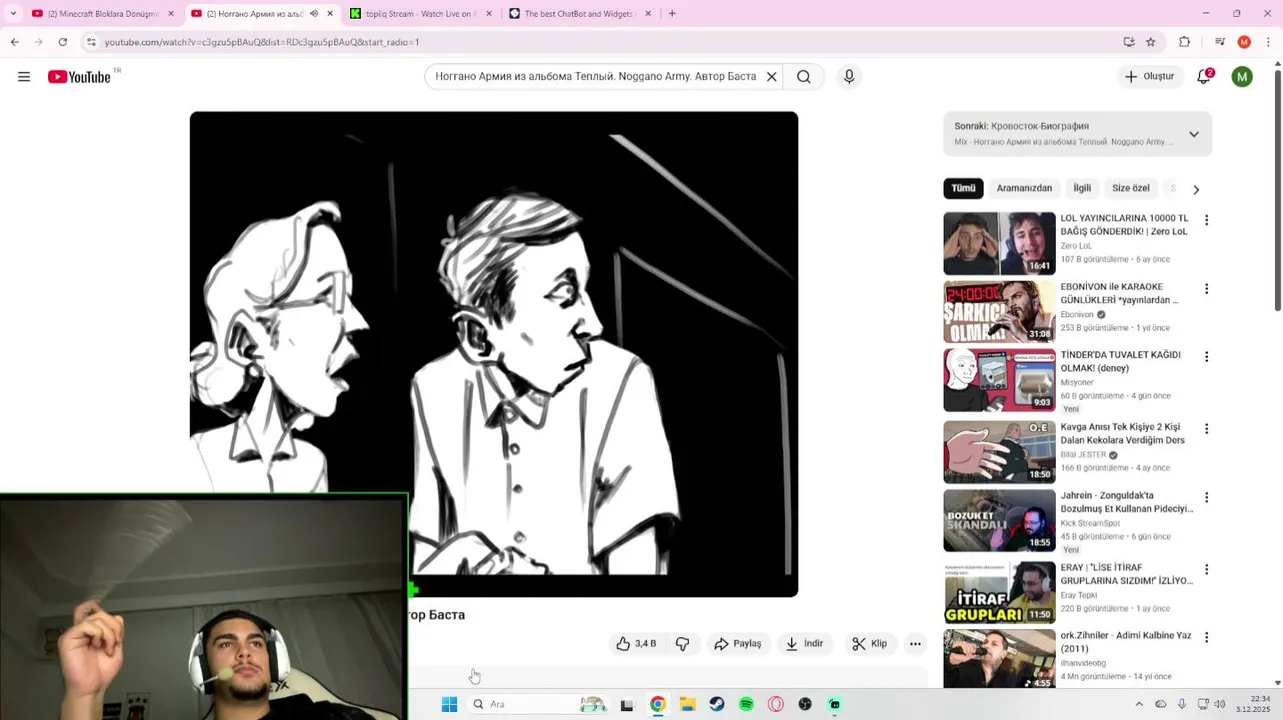Open the account avatar menu

[1242, 77]
